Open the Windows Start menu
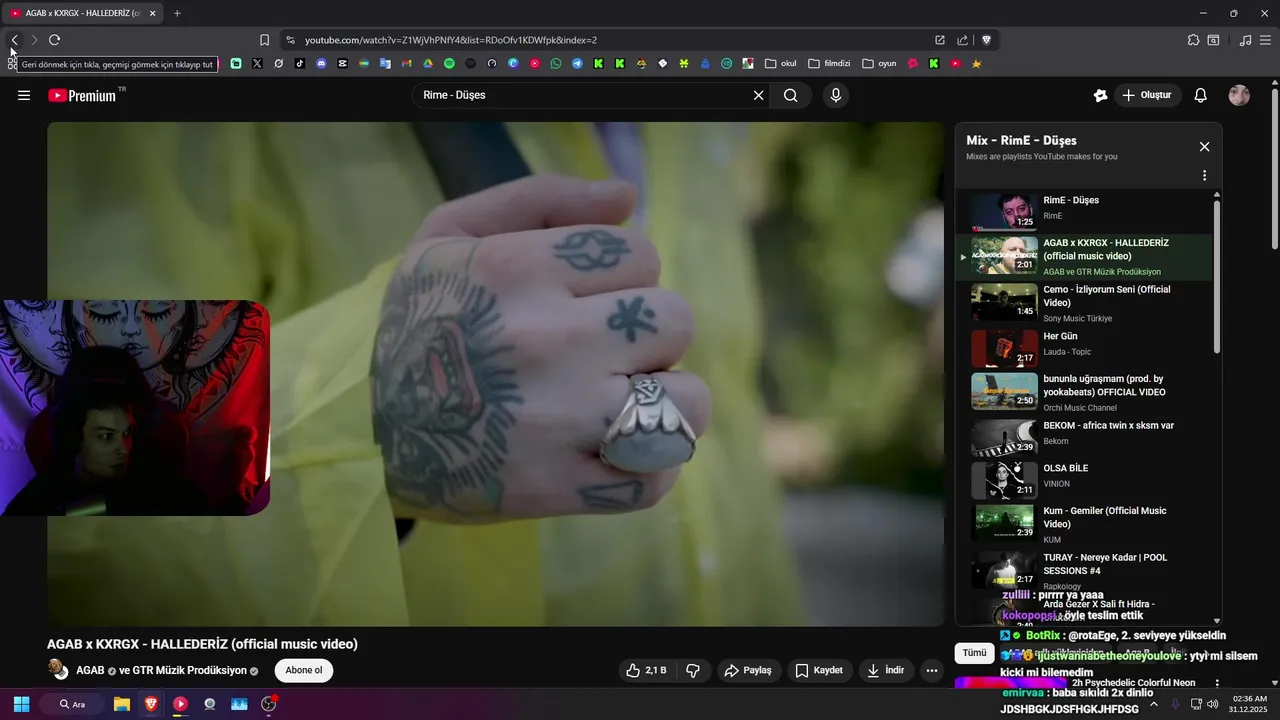The image size is (1280, 720). pos(21,704)
